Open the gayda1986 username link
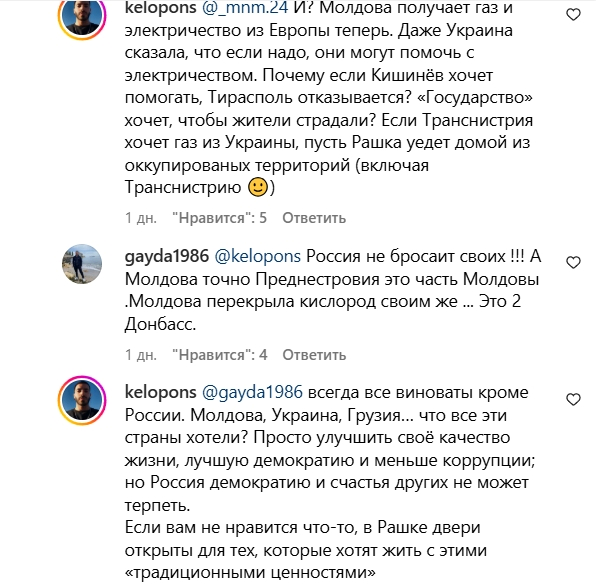The image size is (596, 584). pos(167,257)
